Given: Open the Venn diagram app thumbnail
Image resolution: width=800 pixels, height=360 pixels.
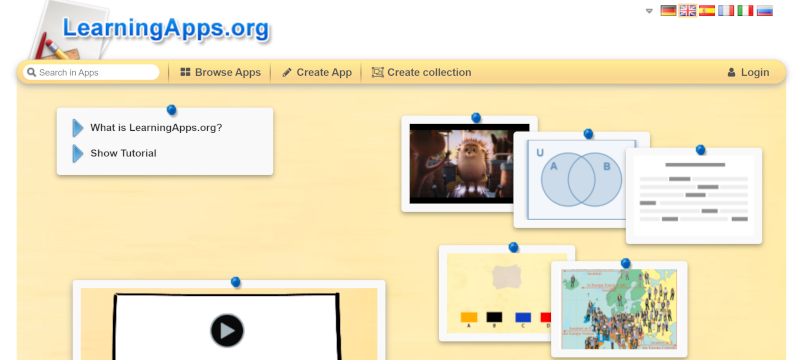Looking at the screenshot, I should (x=582, y=179).
